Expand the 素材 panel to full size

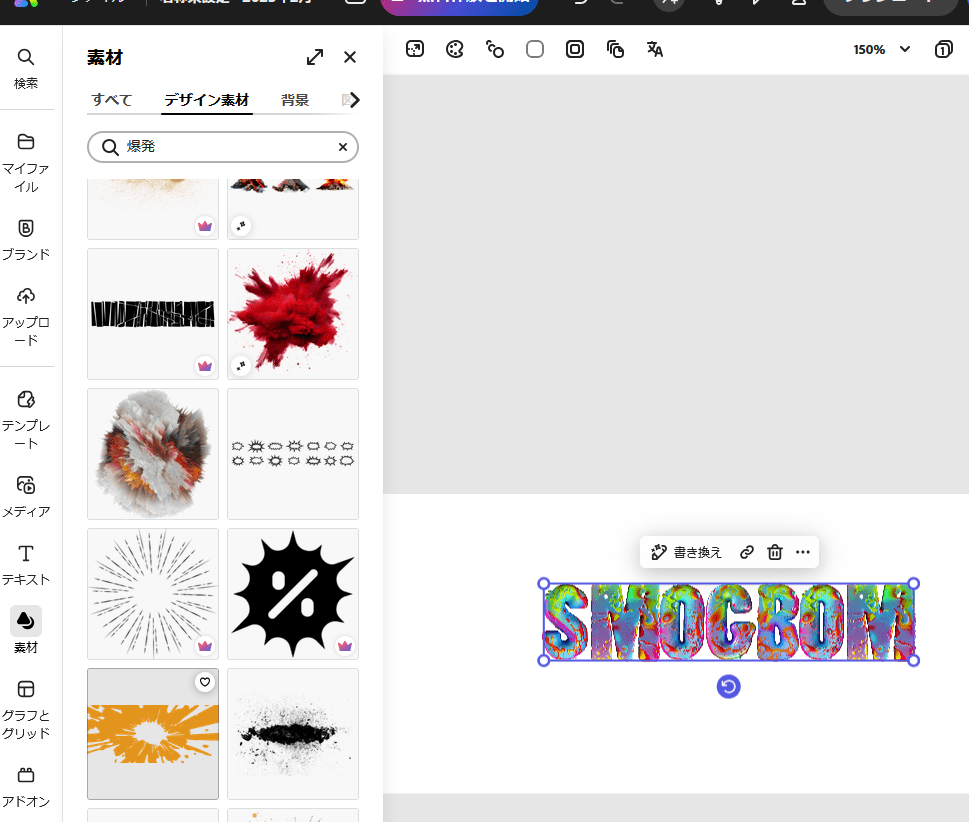[315, 57]
